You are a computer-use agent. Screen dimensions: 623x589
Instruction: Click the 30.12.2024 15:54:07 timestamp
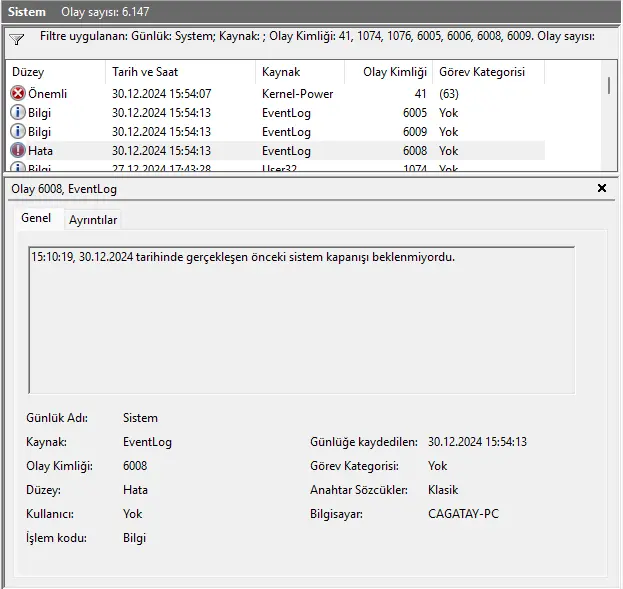(161, 94)
